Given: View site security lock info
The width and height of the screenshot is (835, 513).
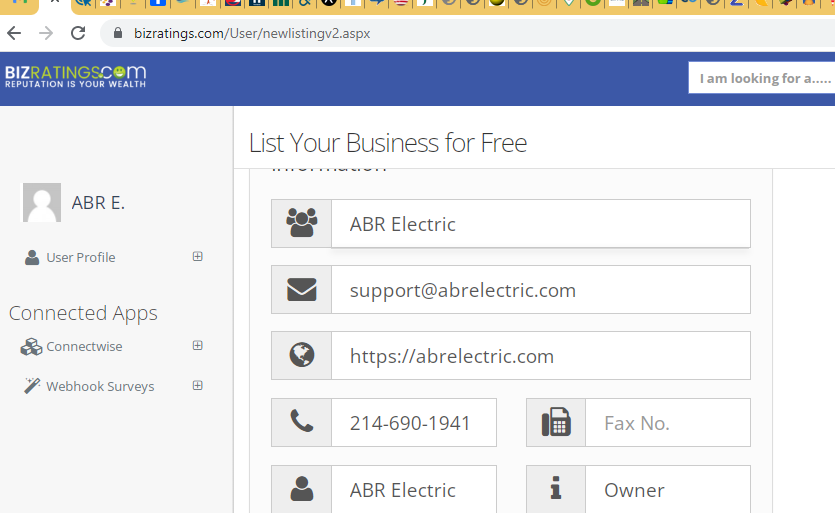Looking at the screenshot, I should [118, 33].
